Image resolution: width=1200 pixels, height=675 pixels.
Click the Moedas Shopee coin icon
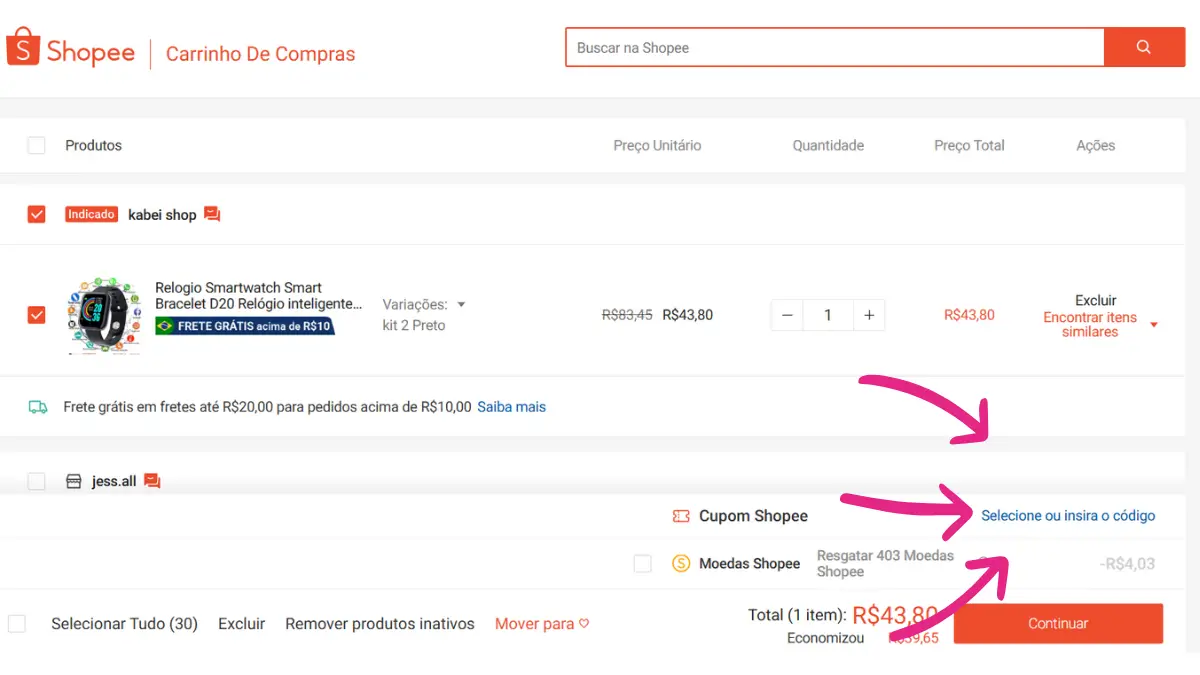point(681,563)
